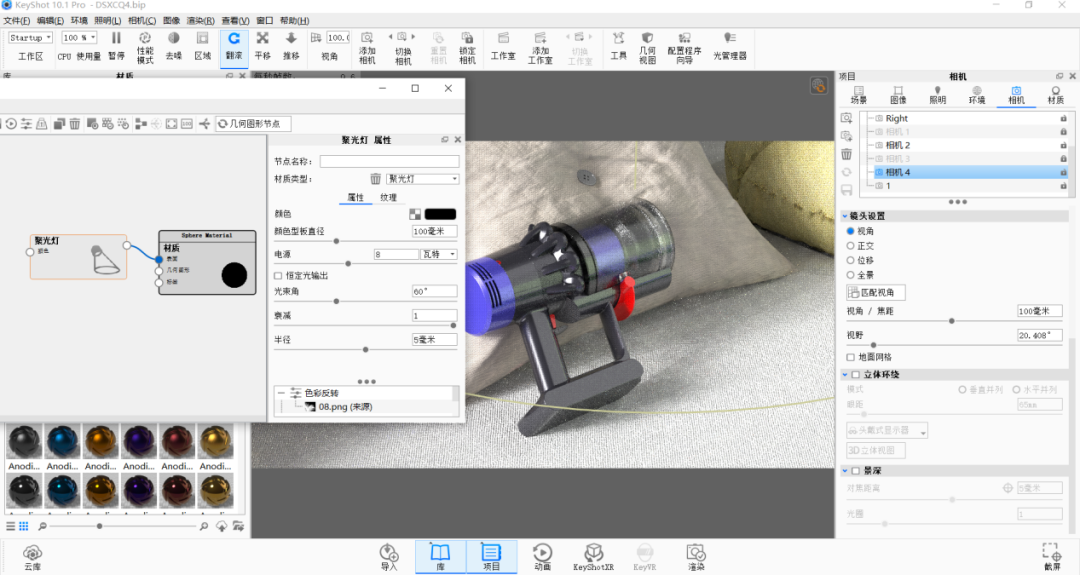The width and height of the screenshot is (1080, 575).
Task: Collapse the 立体环绕 section arrow
Action: (845, 375)
